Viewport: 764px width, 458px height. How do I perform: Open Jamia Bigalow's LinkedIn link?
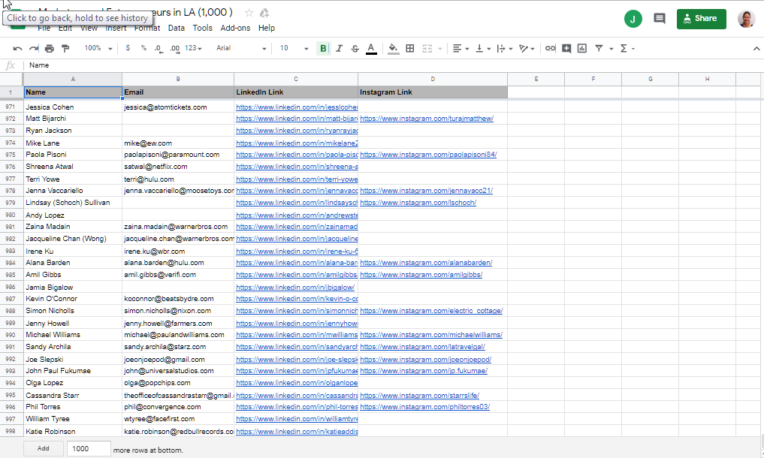295,287
